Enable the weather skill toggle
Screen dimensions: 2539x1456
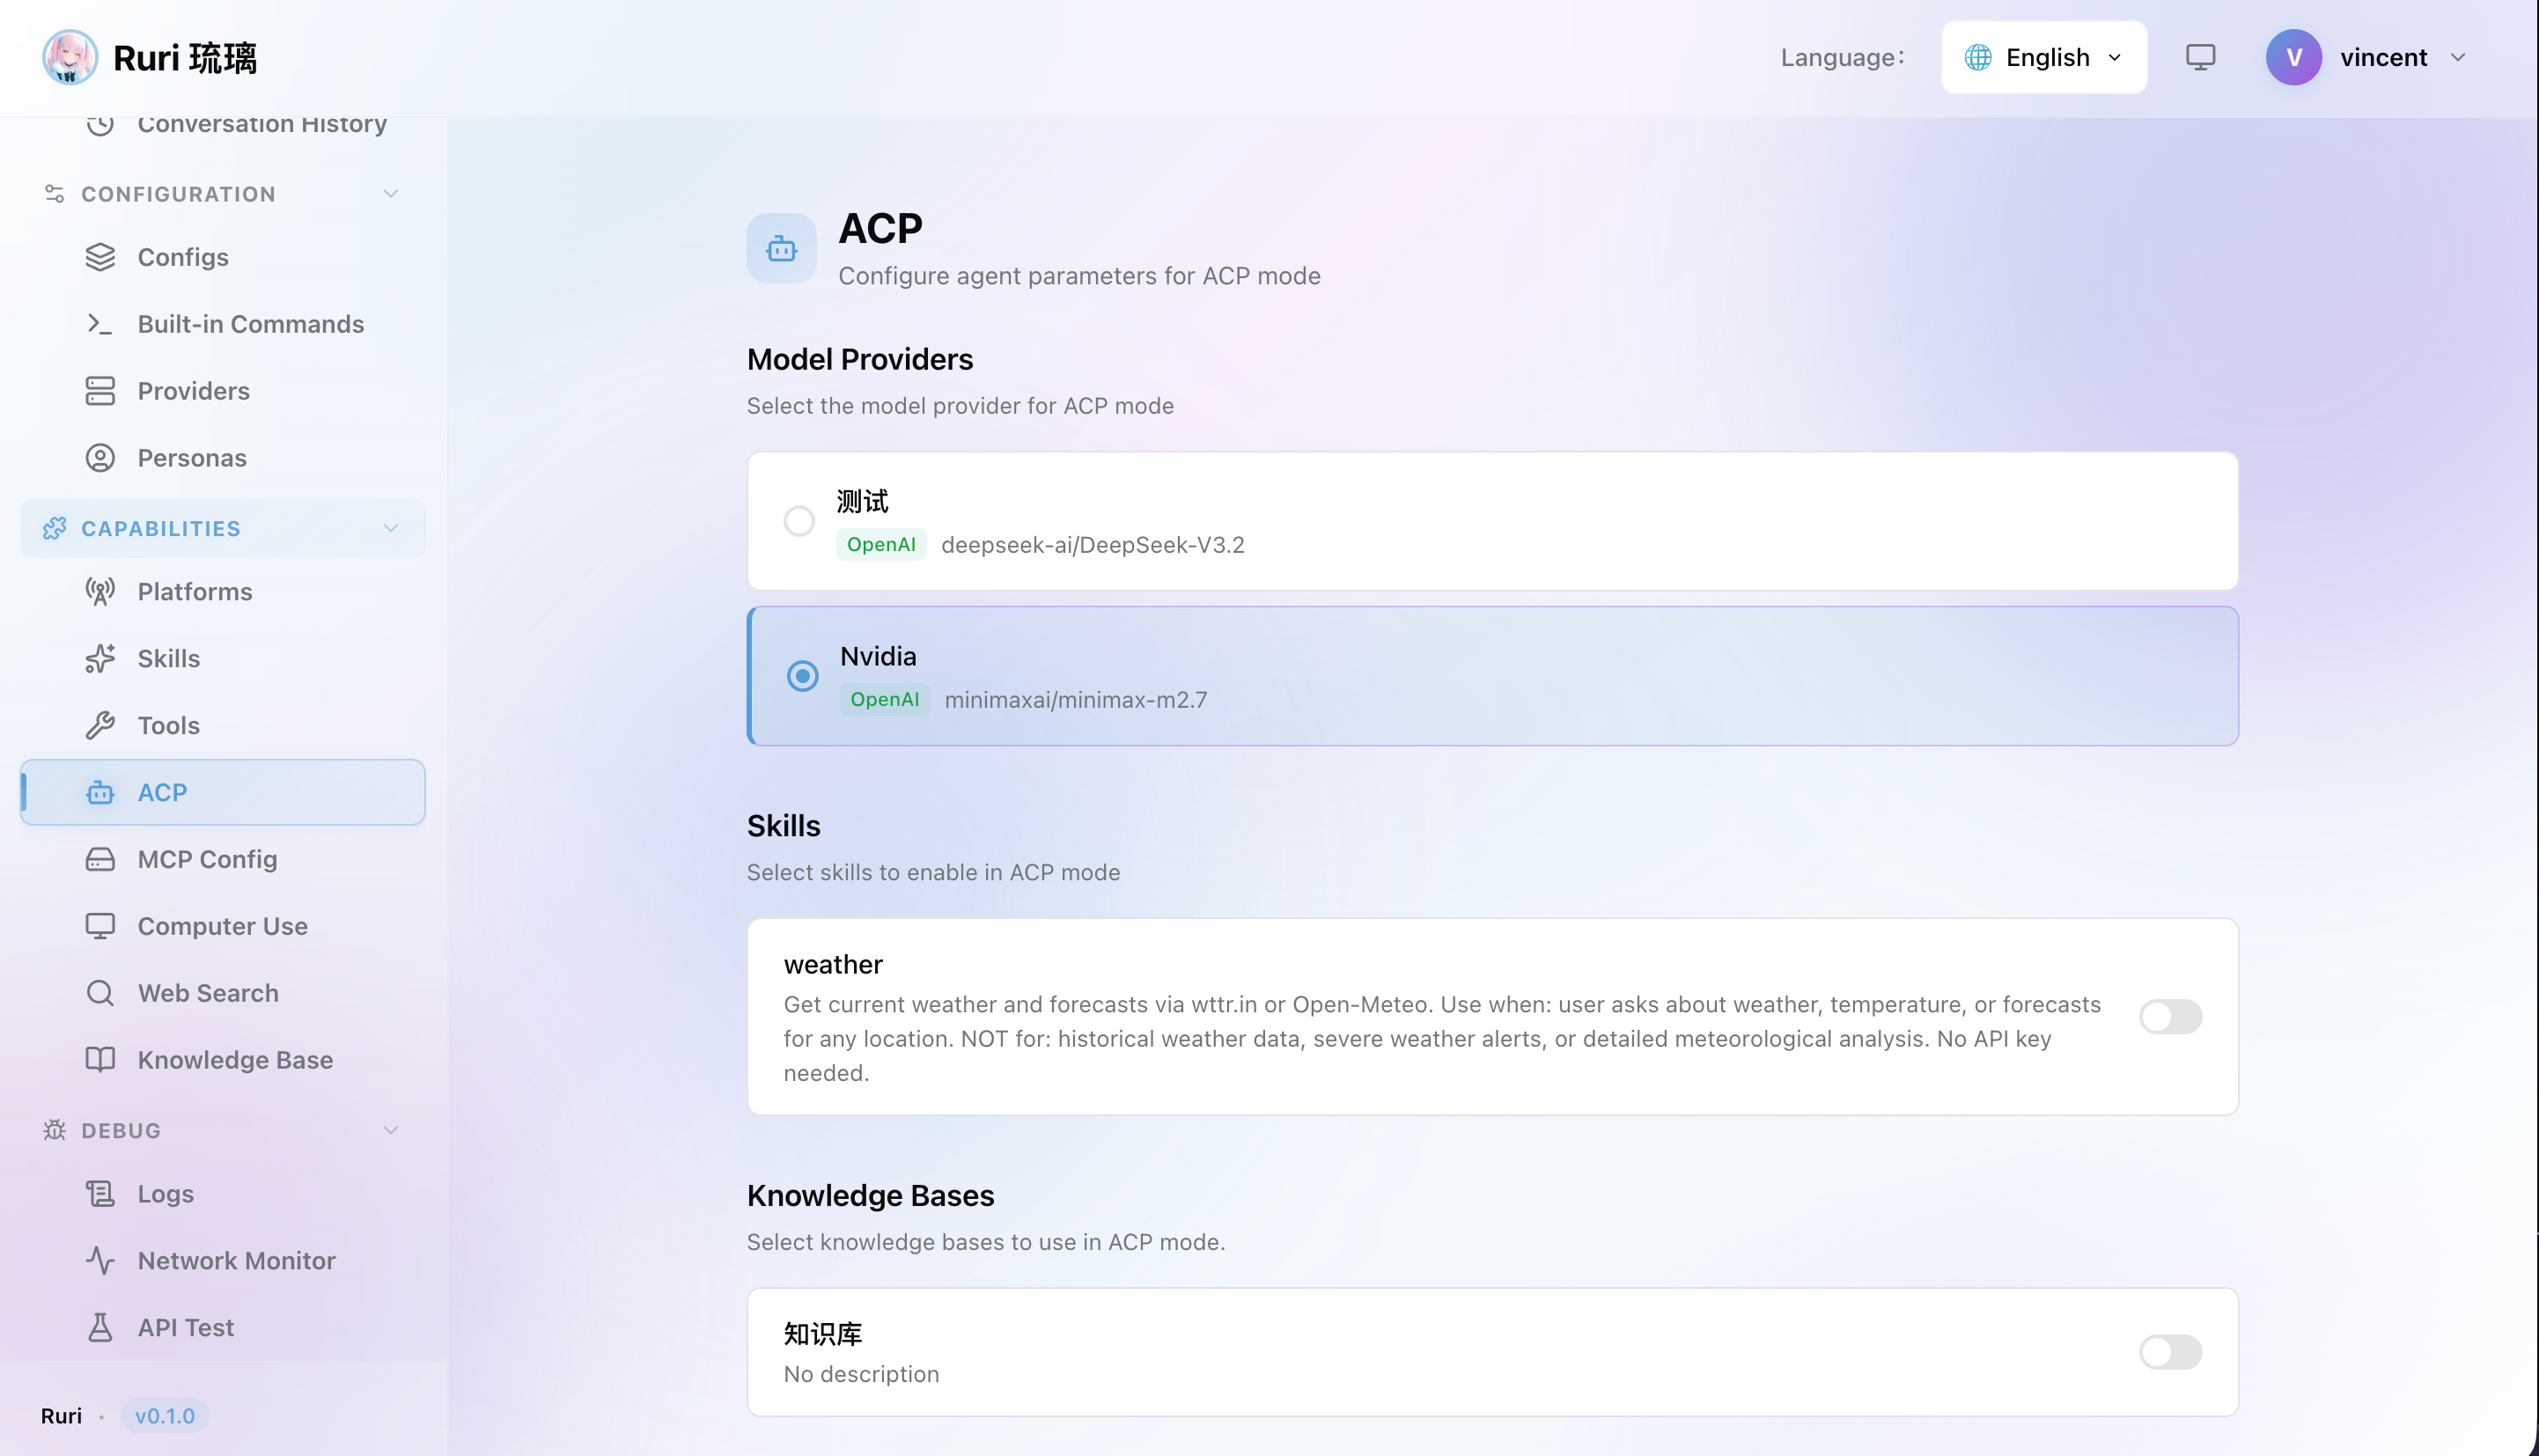pyautogui.click(x=2170, y=1017)
